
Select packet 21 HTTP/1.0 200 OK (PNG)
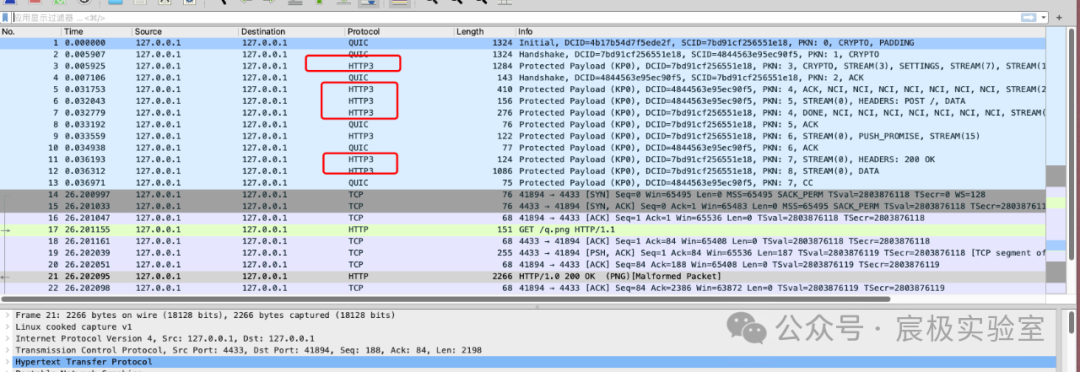[522, 277]
